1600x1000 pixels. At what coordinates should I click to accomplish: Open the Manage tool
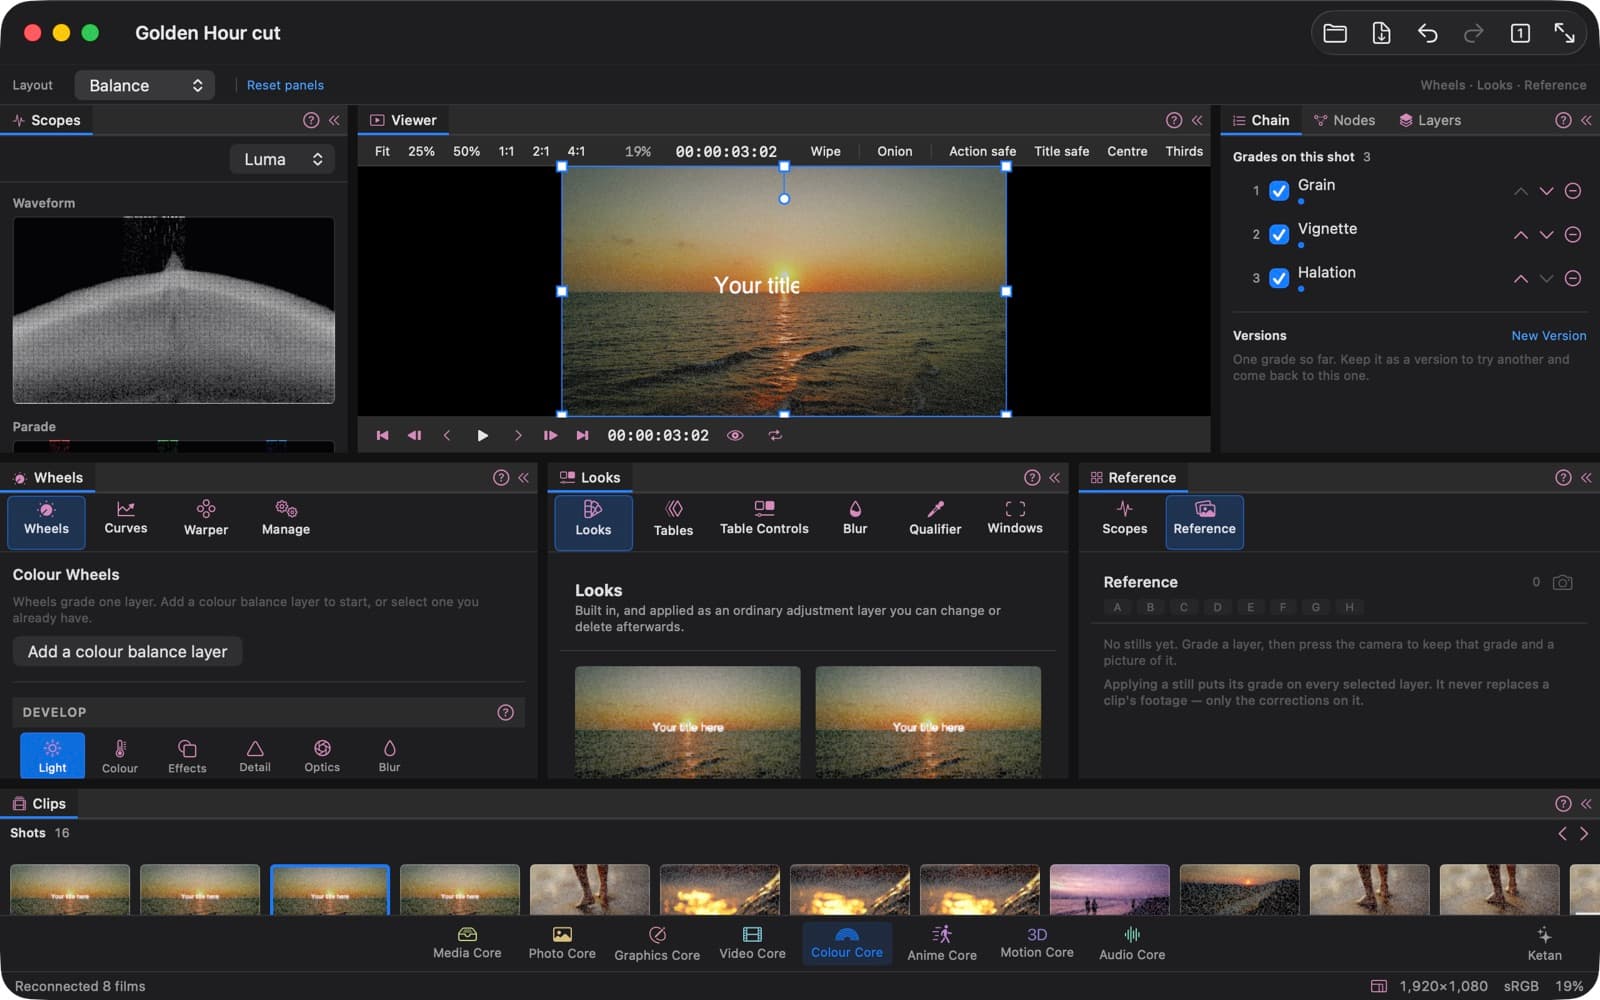click(286, 519)
